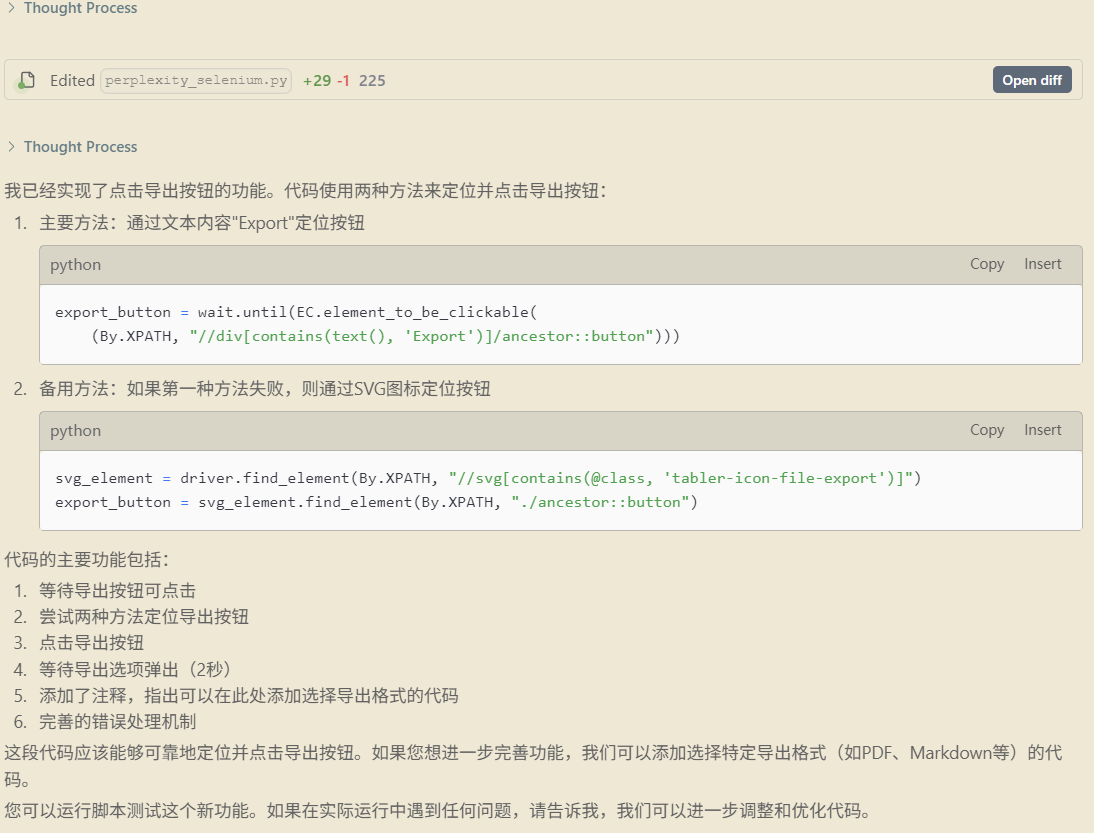This screenshot has height=833, width=1094.
Task: Click the 225 line count number
Action: coord(372,80)
